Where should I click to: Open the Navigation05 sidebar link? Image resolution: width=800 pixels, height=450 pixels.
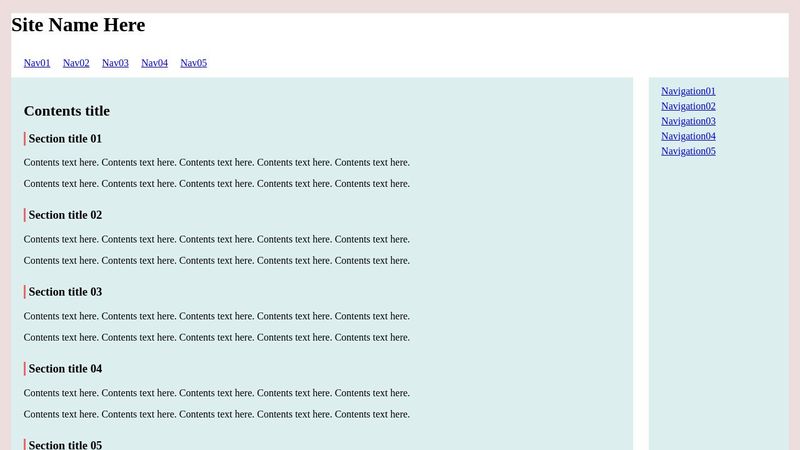pos(688,151)
